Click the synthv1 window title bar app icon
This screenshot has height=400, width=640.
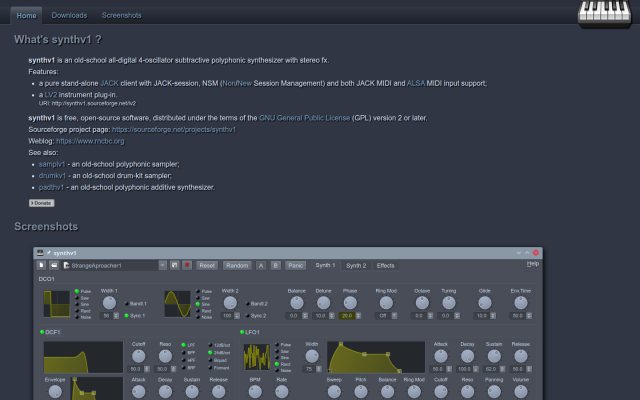point(40,253)
